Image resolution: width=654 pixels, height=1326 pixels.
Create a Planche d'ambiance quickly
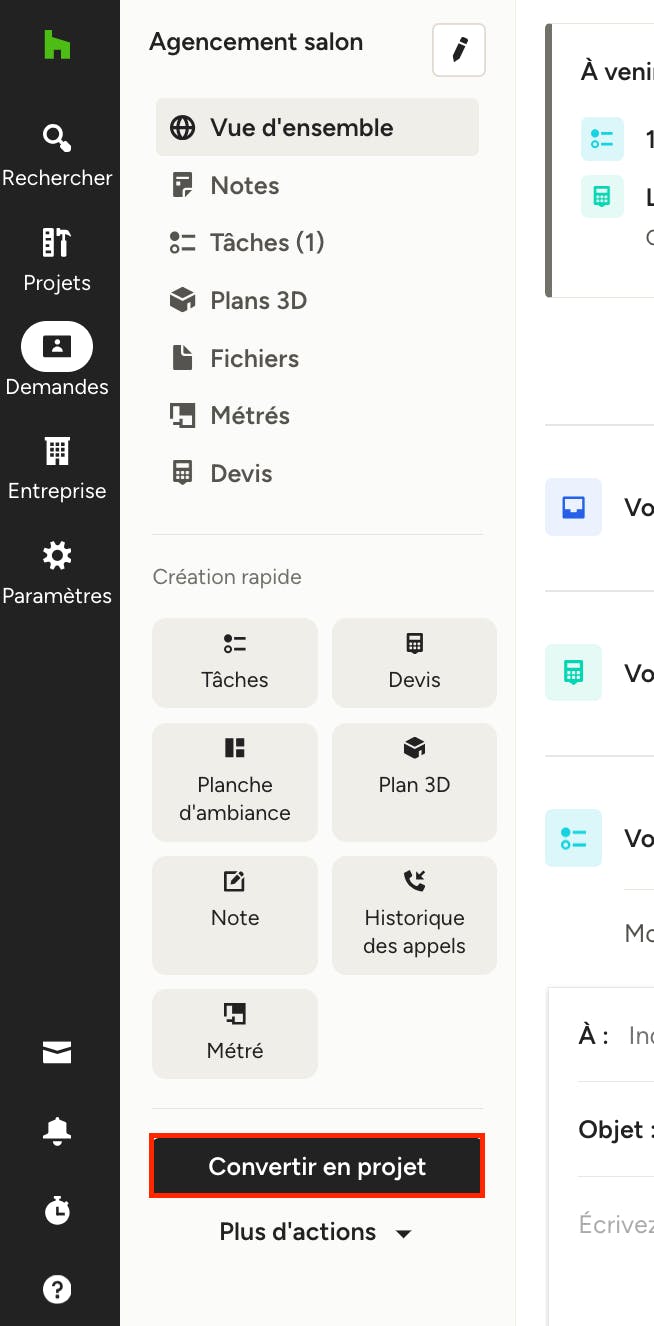[235, 782]
